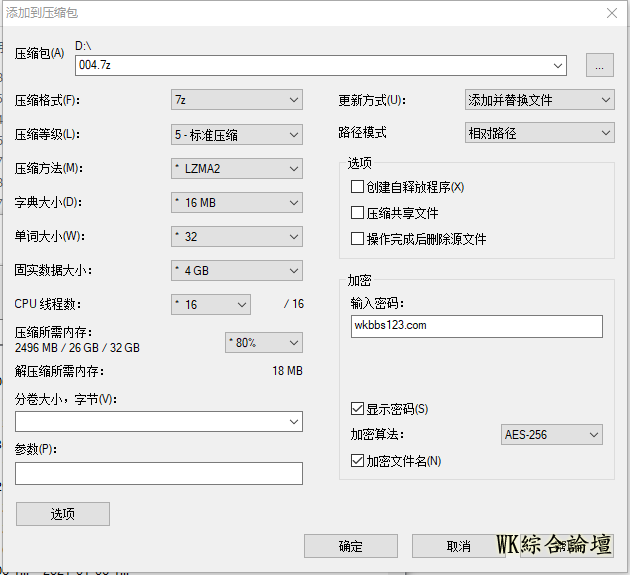630x575 pixels.
Task: Open the 更新方式 dropdown
Action: tap(539, 100)
